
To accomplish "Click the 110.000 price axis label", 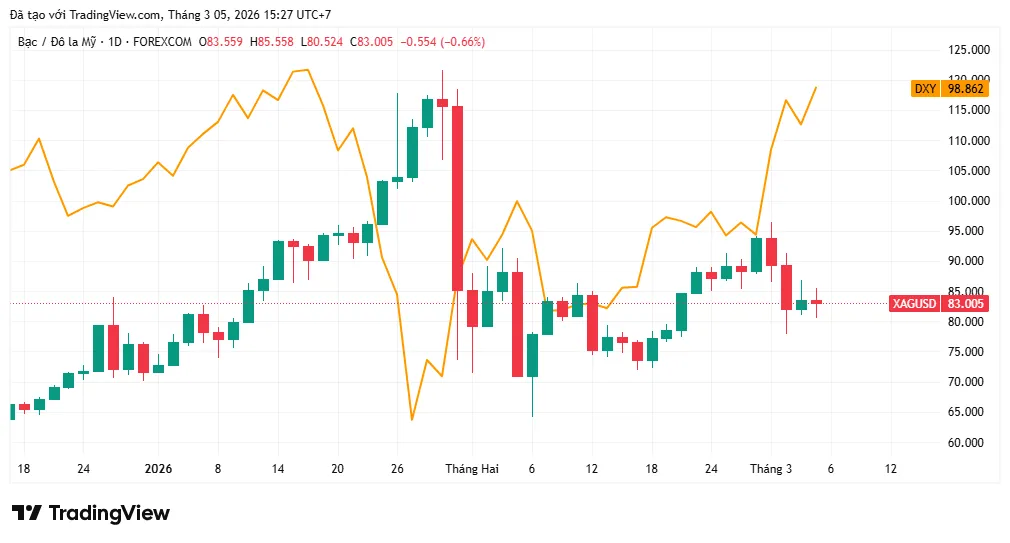I will click(969, 140).
